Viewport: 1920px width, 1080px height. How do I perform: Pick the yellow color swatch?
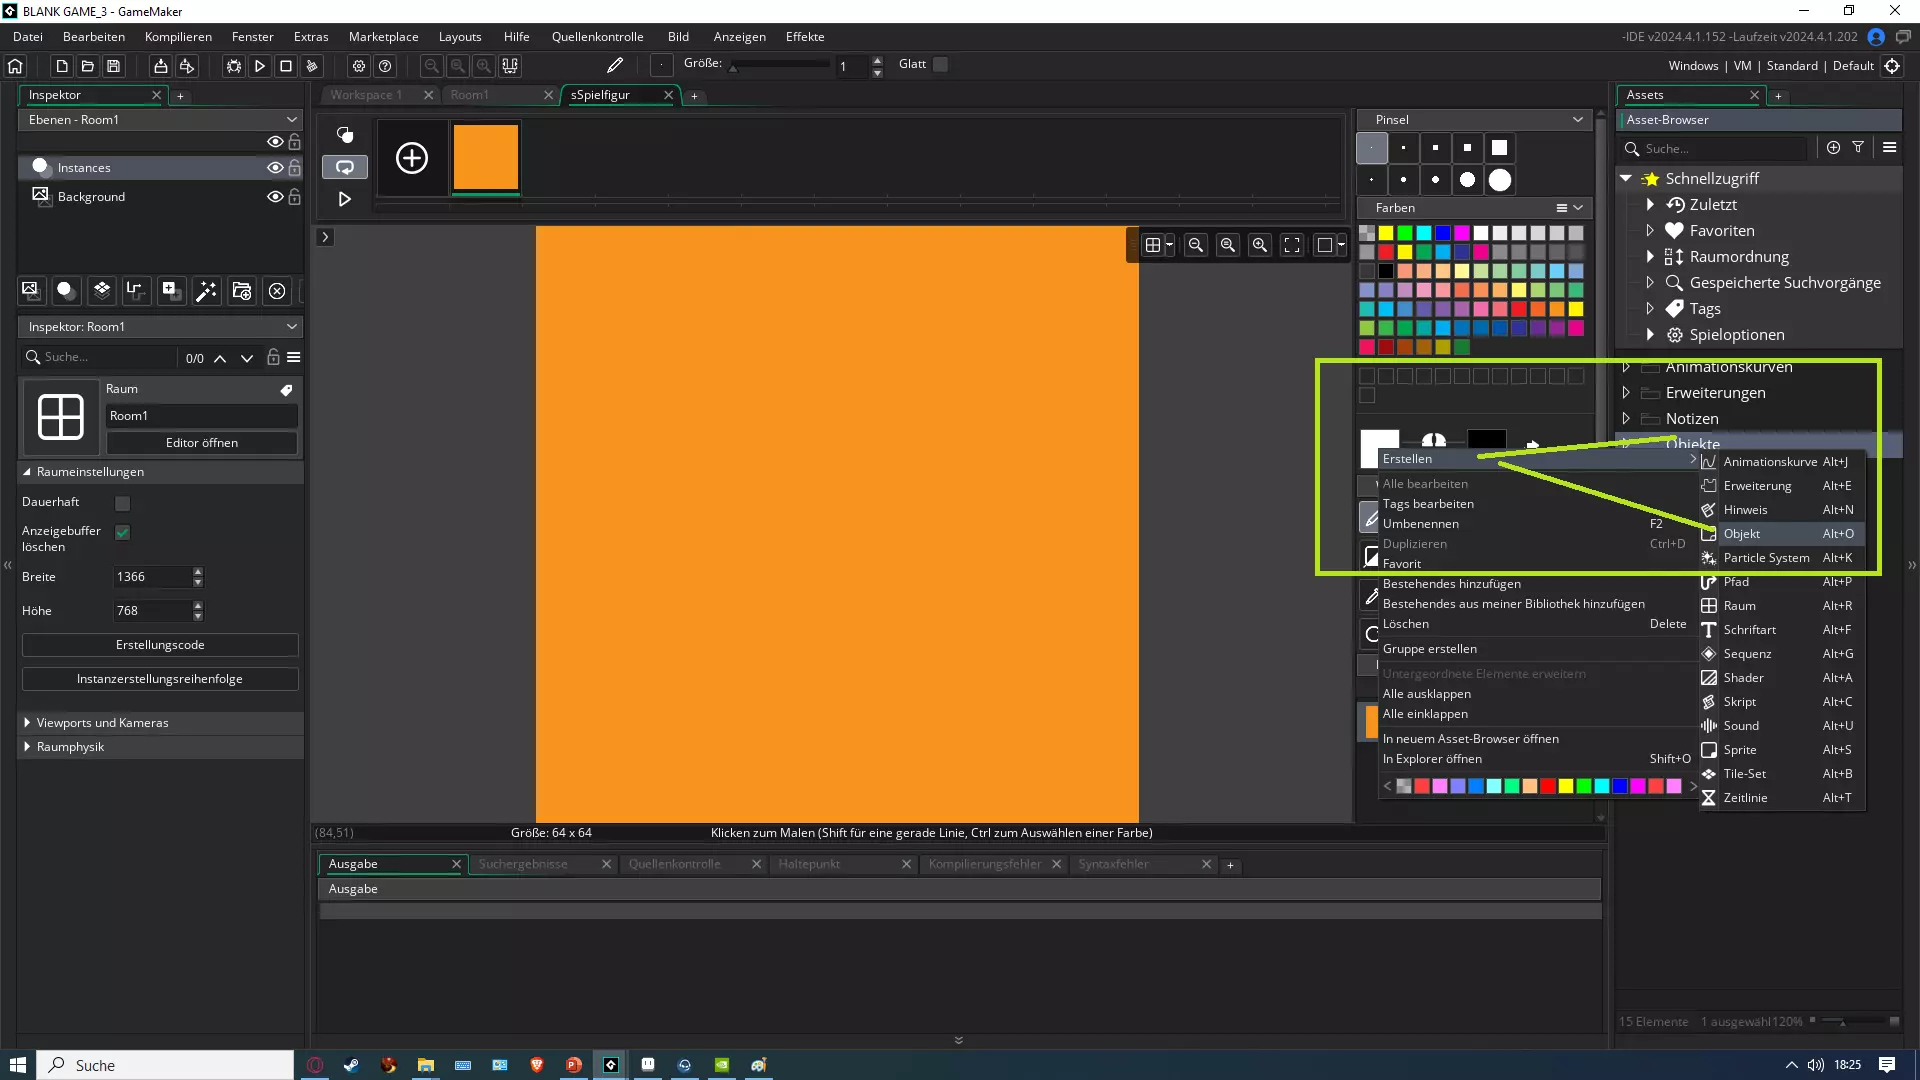point(1386,233)
